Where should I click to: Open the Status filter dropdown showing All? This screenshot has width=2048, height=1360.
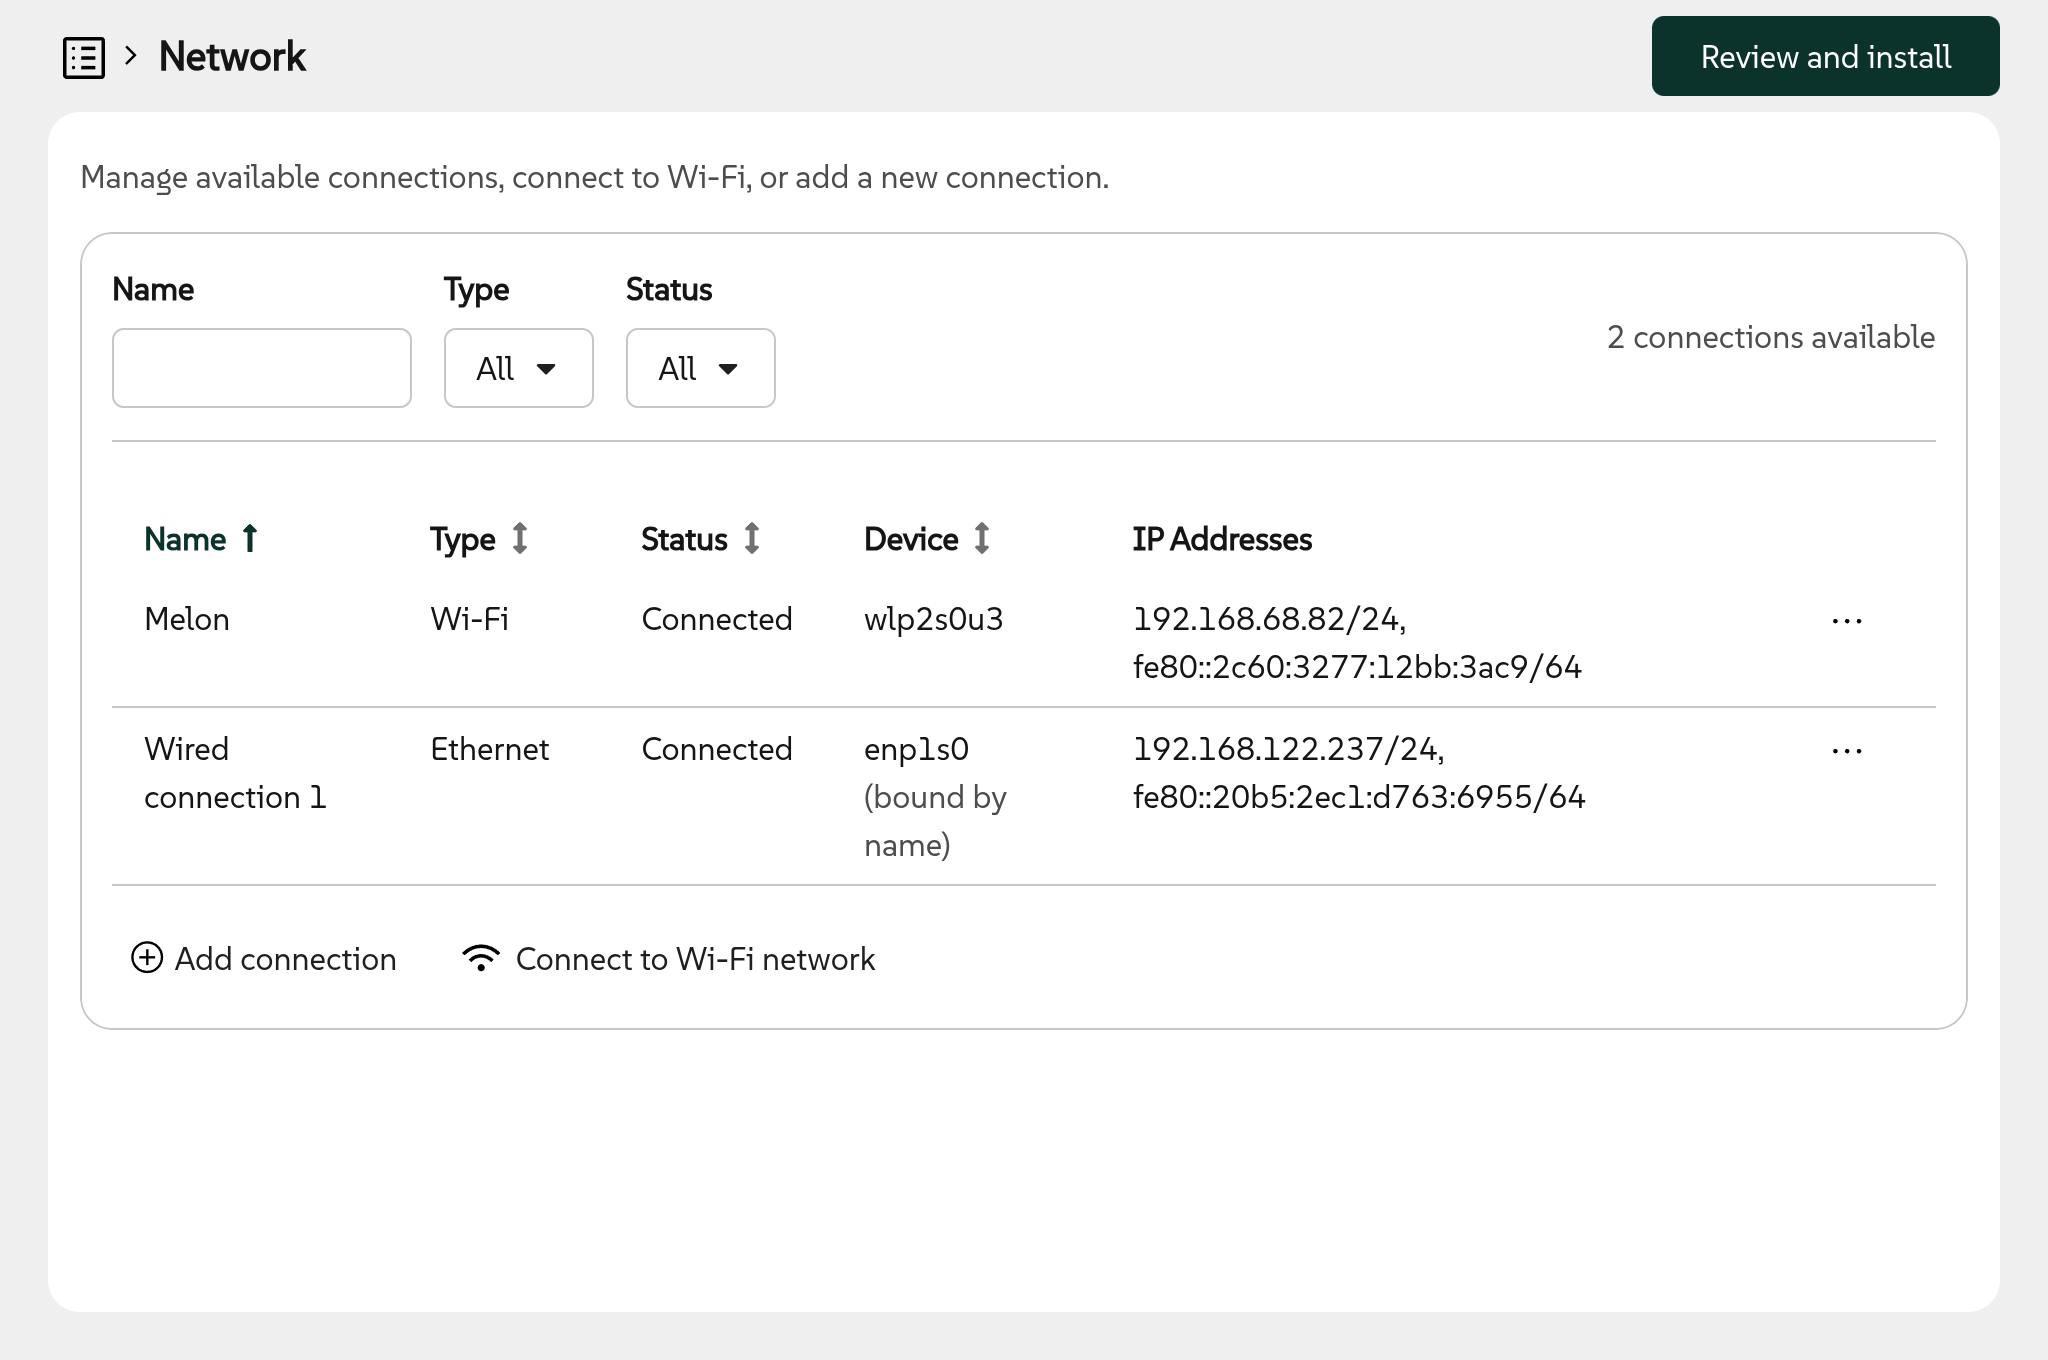click(x=700, y=368)
